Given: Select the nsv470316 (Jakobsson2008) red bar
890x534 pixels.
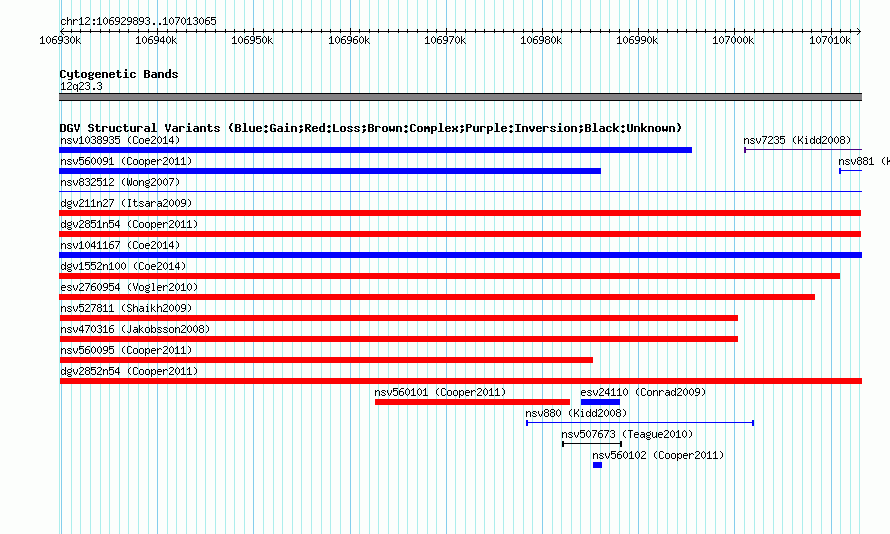Looking at the screenshot, I should pyautogui.click(x=398, y=339).
